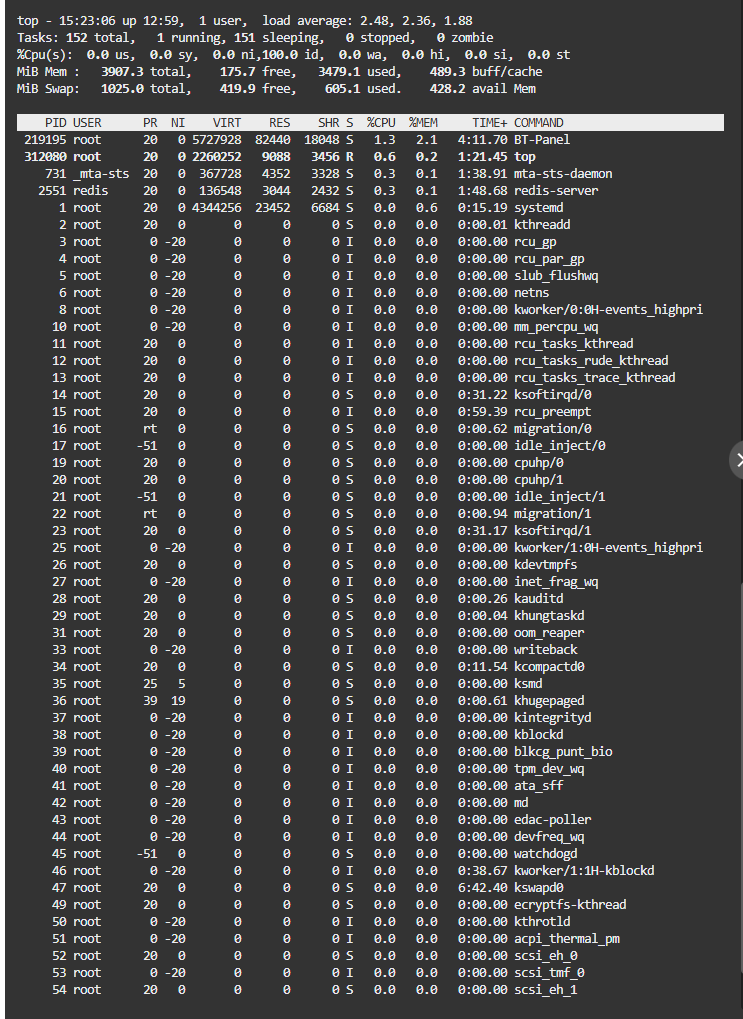Click the VIRT column header
This screenshot has width=743, height=1019.
[227, 122]
